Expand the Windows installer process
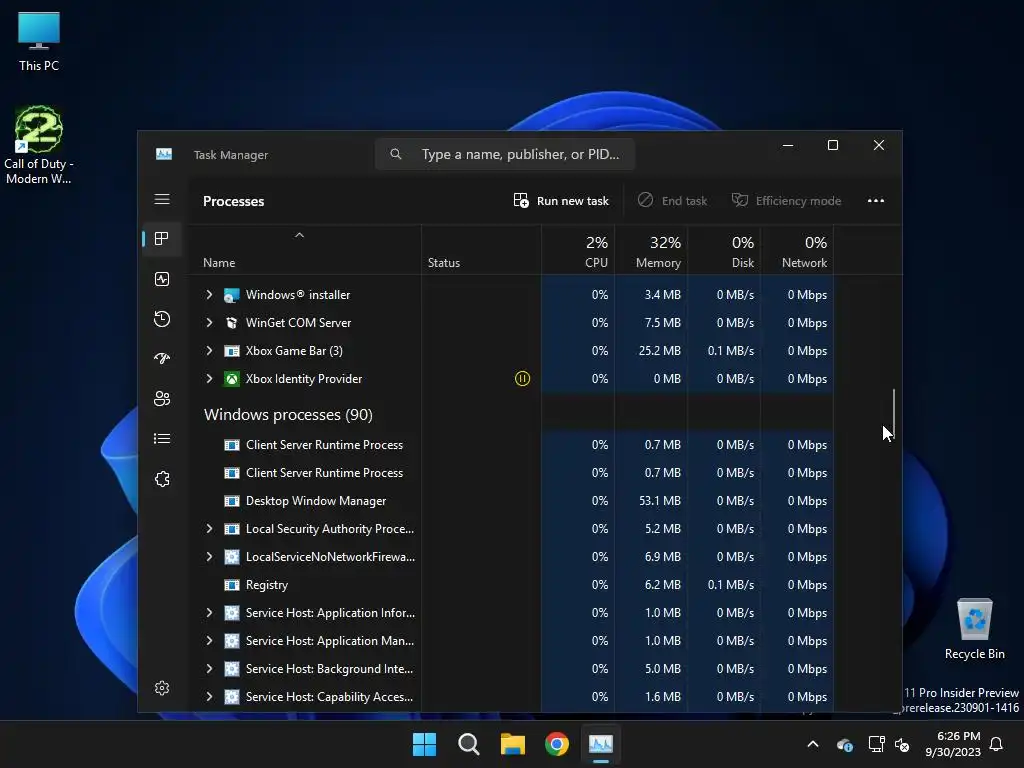This screenshot has height=768, width=1024. pyautogui.click(x=209, y=295)
